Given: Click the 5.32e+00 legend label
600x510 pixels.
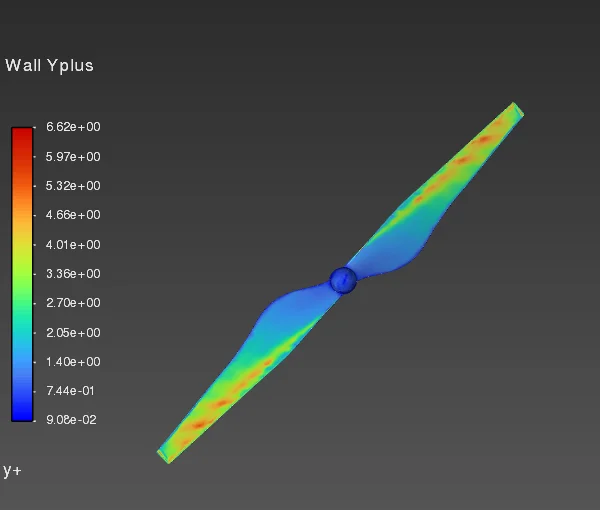Looking at the screenshot, I should [73, 186].
